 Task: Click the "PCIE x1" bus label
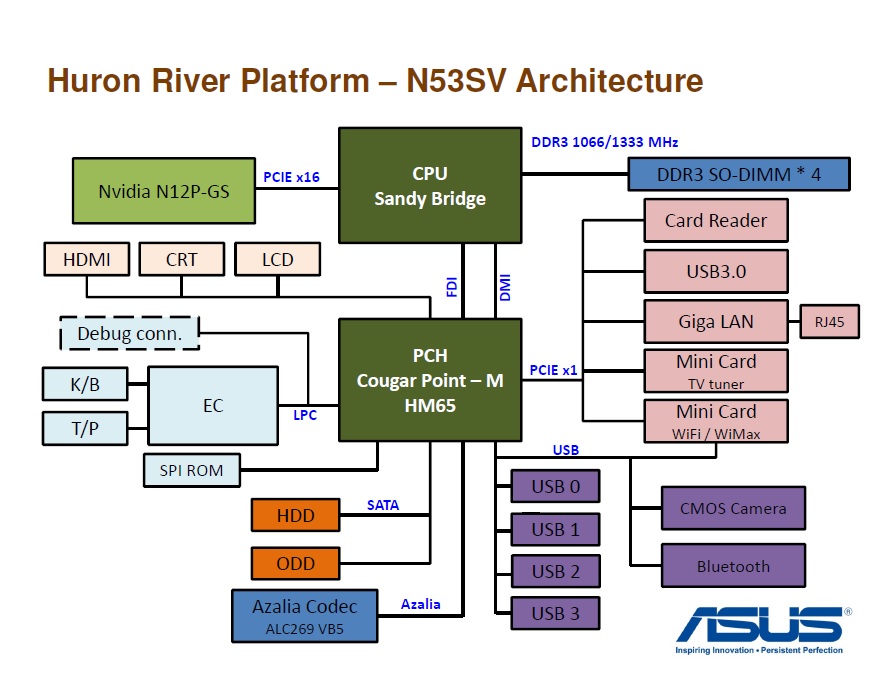click(x=554, y=370)
